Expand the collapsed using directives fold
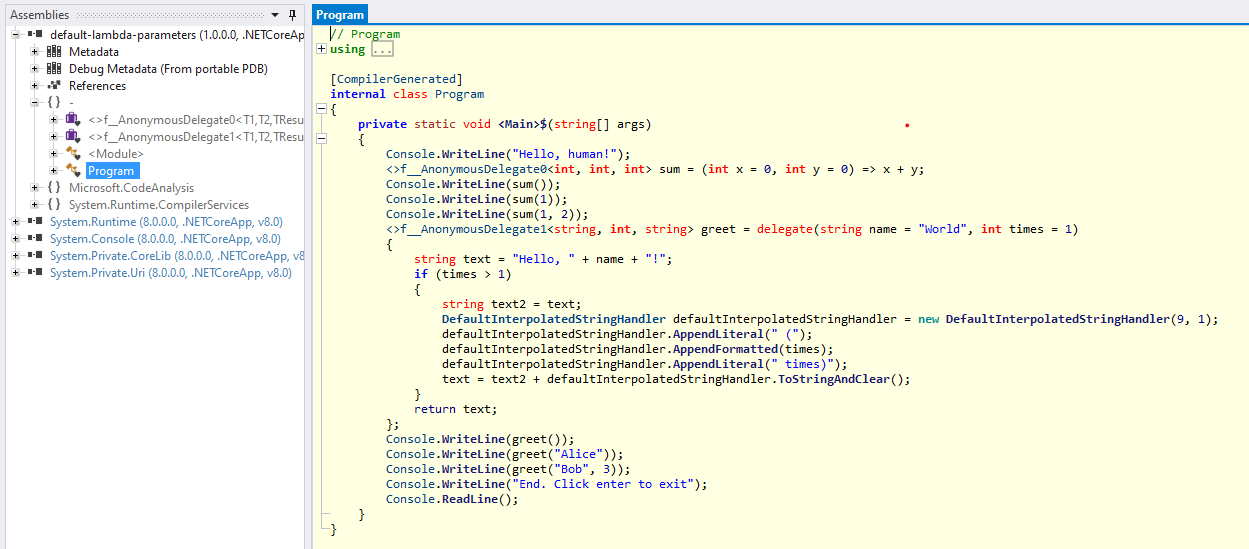The height and width of the screenshot is (549, 1249). 321,49
